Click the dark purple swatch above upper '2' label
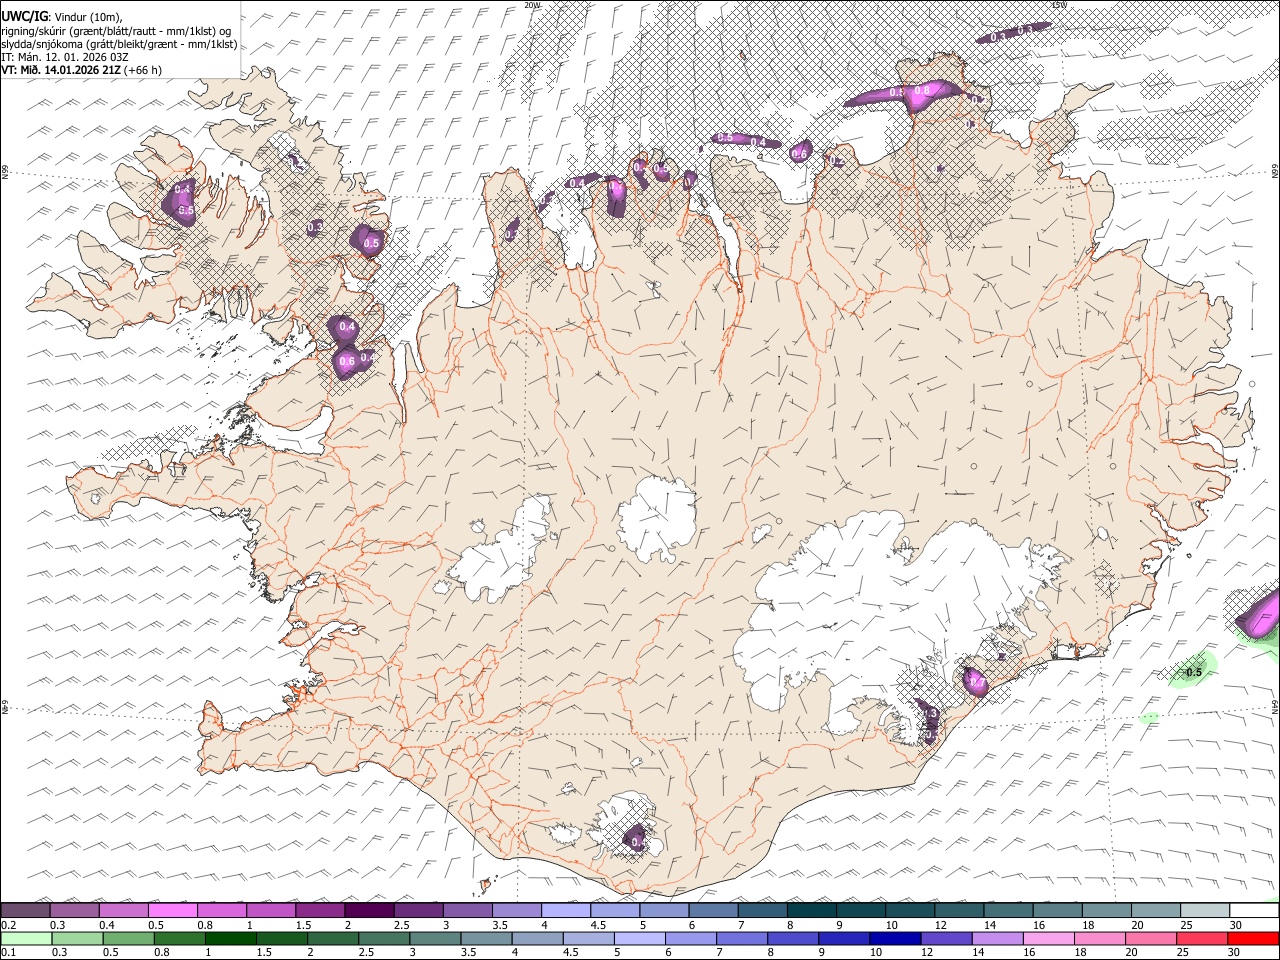Viewport: 1280px width, 960px height. point(369,910)
